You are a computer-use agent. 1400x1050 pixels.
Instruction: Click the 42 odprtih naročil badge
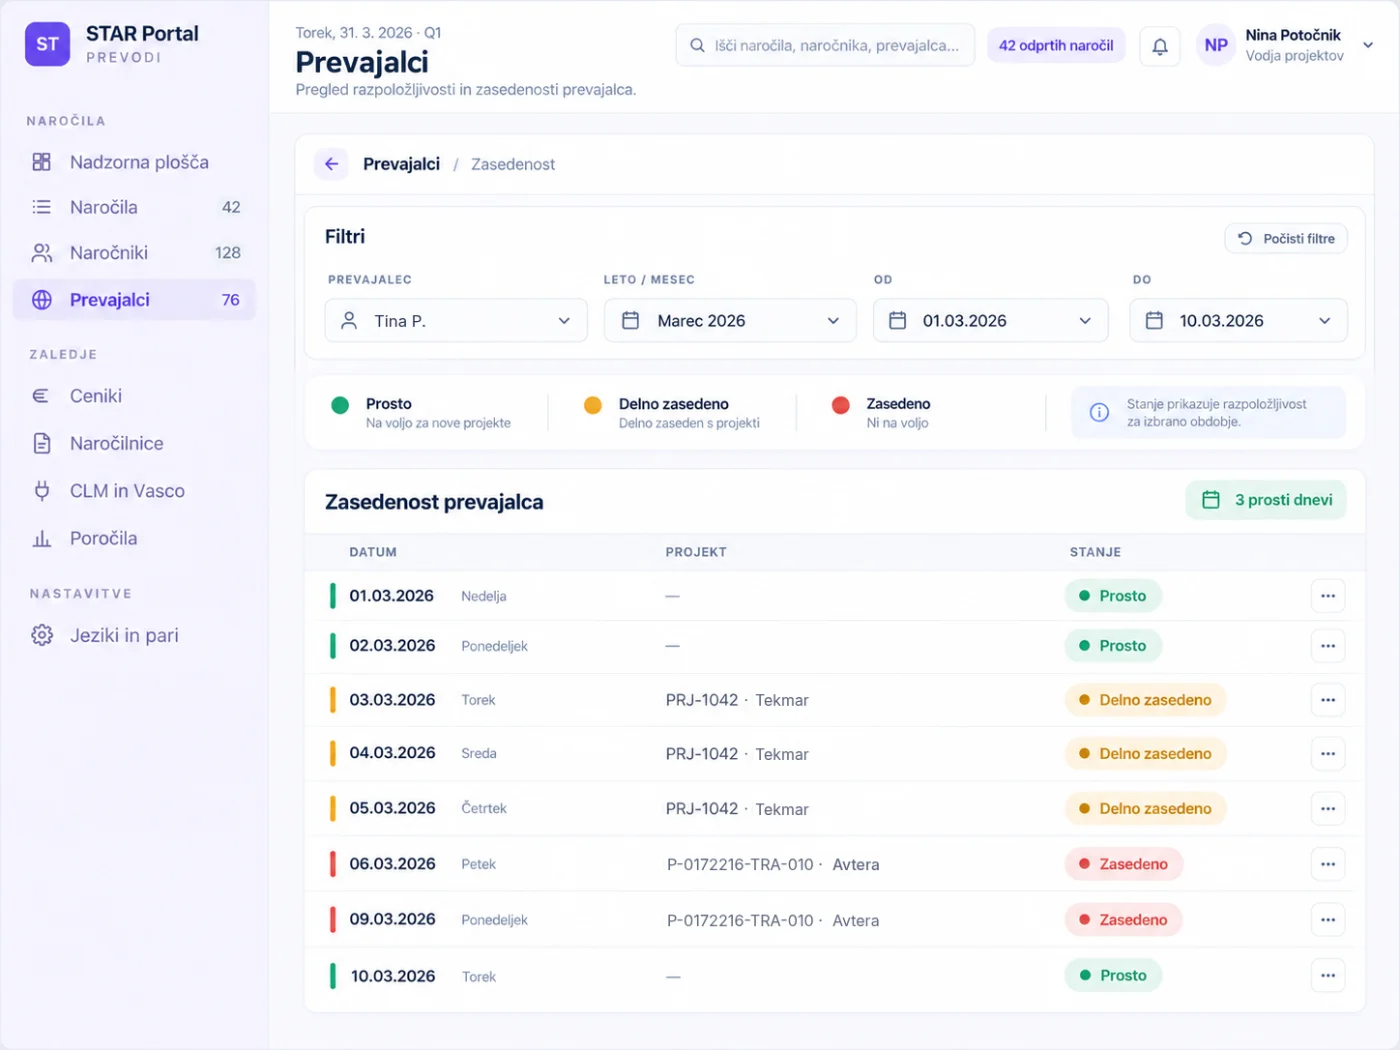[x=1056, y=46]
